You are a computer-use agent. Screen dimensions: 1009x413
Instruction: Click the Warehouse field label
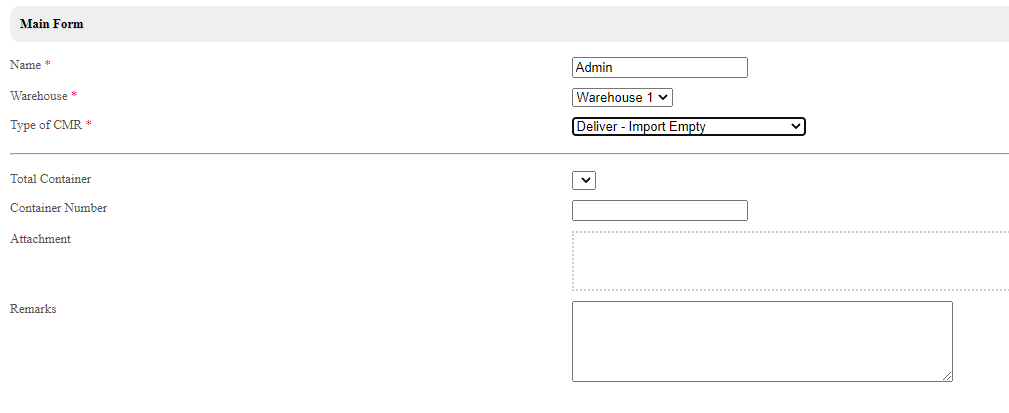coord(38,96)
